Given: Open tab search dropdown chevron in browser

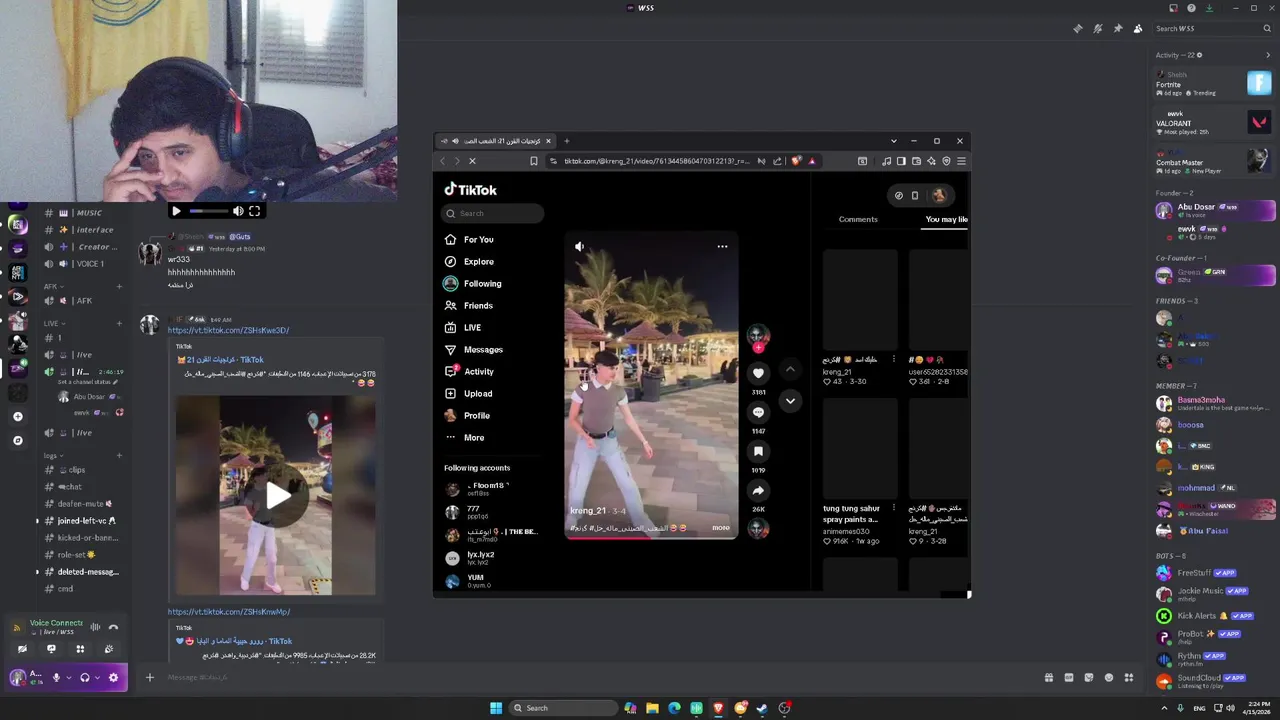Looking at the screenshot, I should click(894, 141).
